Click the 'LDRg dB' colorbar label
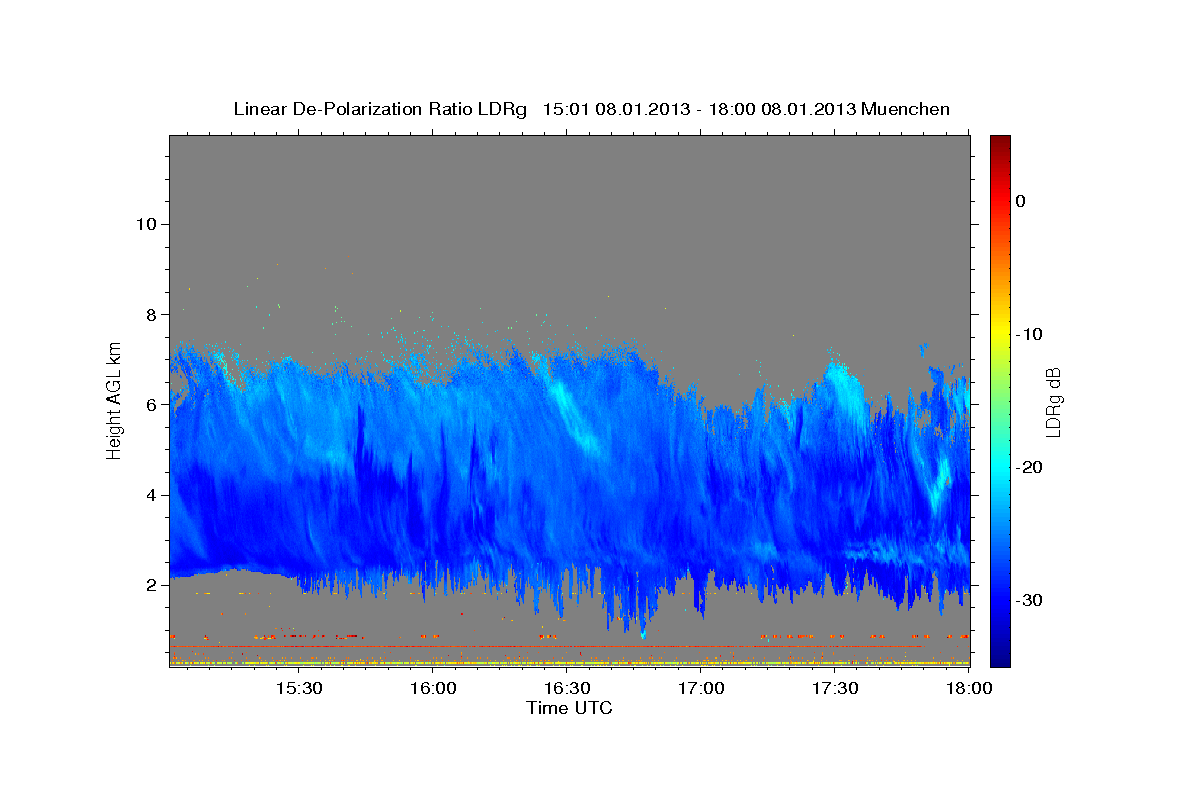The height and width of the screenshot is (800, 1200). 1052,401
